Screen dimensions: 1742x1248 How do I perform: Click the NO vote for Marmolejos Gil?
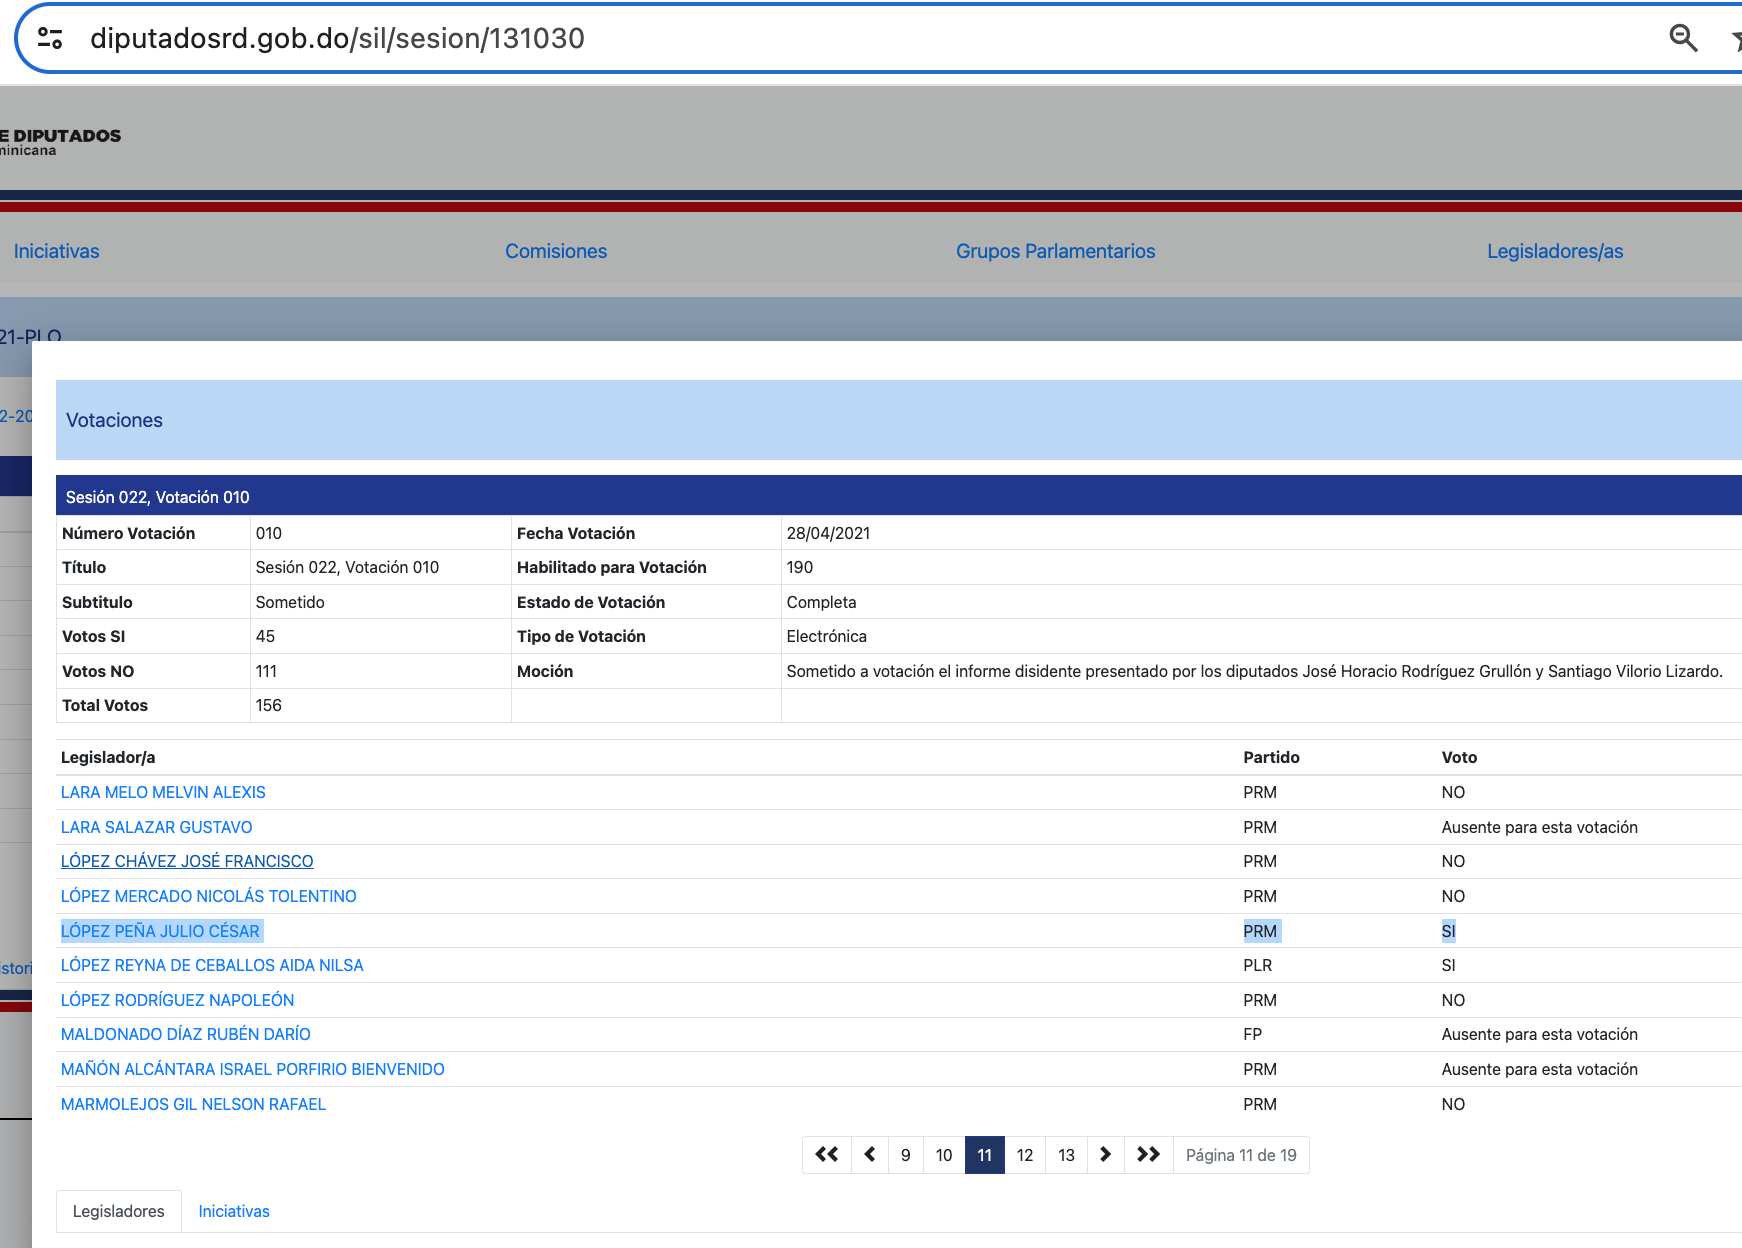[1453, 1104]
